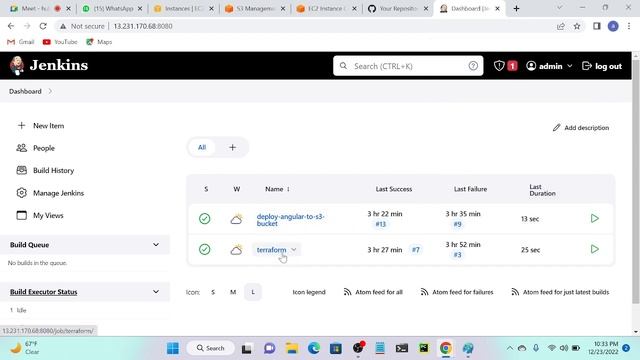Image resolution: width=640 pixels, height=360 pixels.
Task: Open the Chrome three-dot menu
Action: [629, 26]
